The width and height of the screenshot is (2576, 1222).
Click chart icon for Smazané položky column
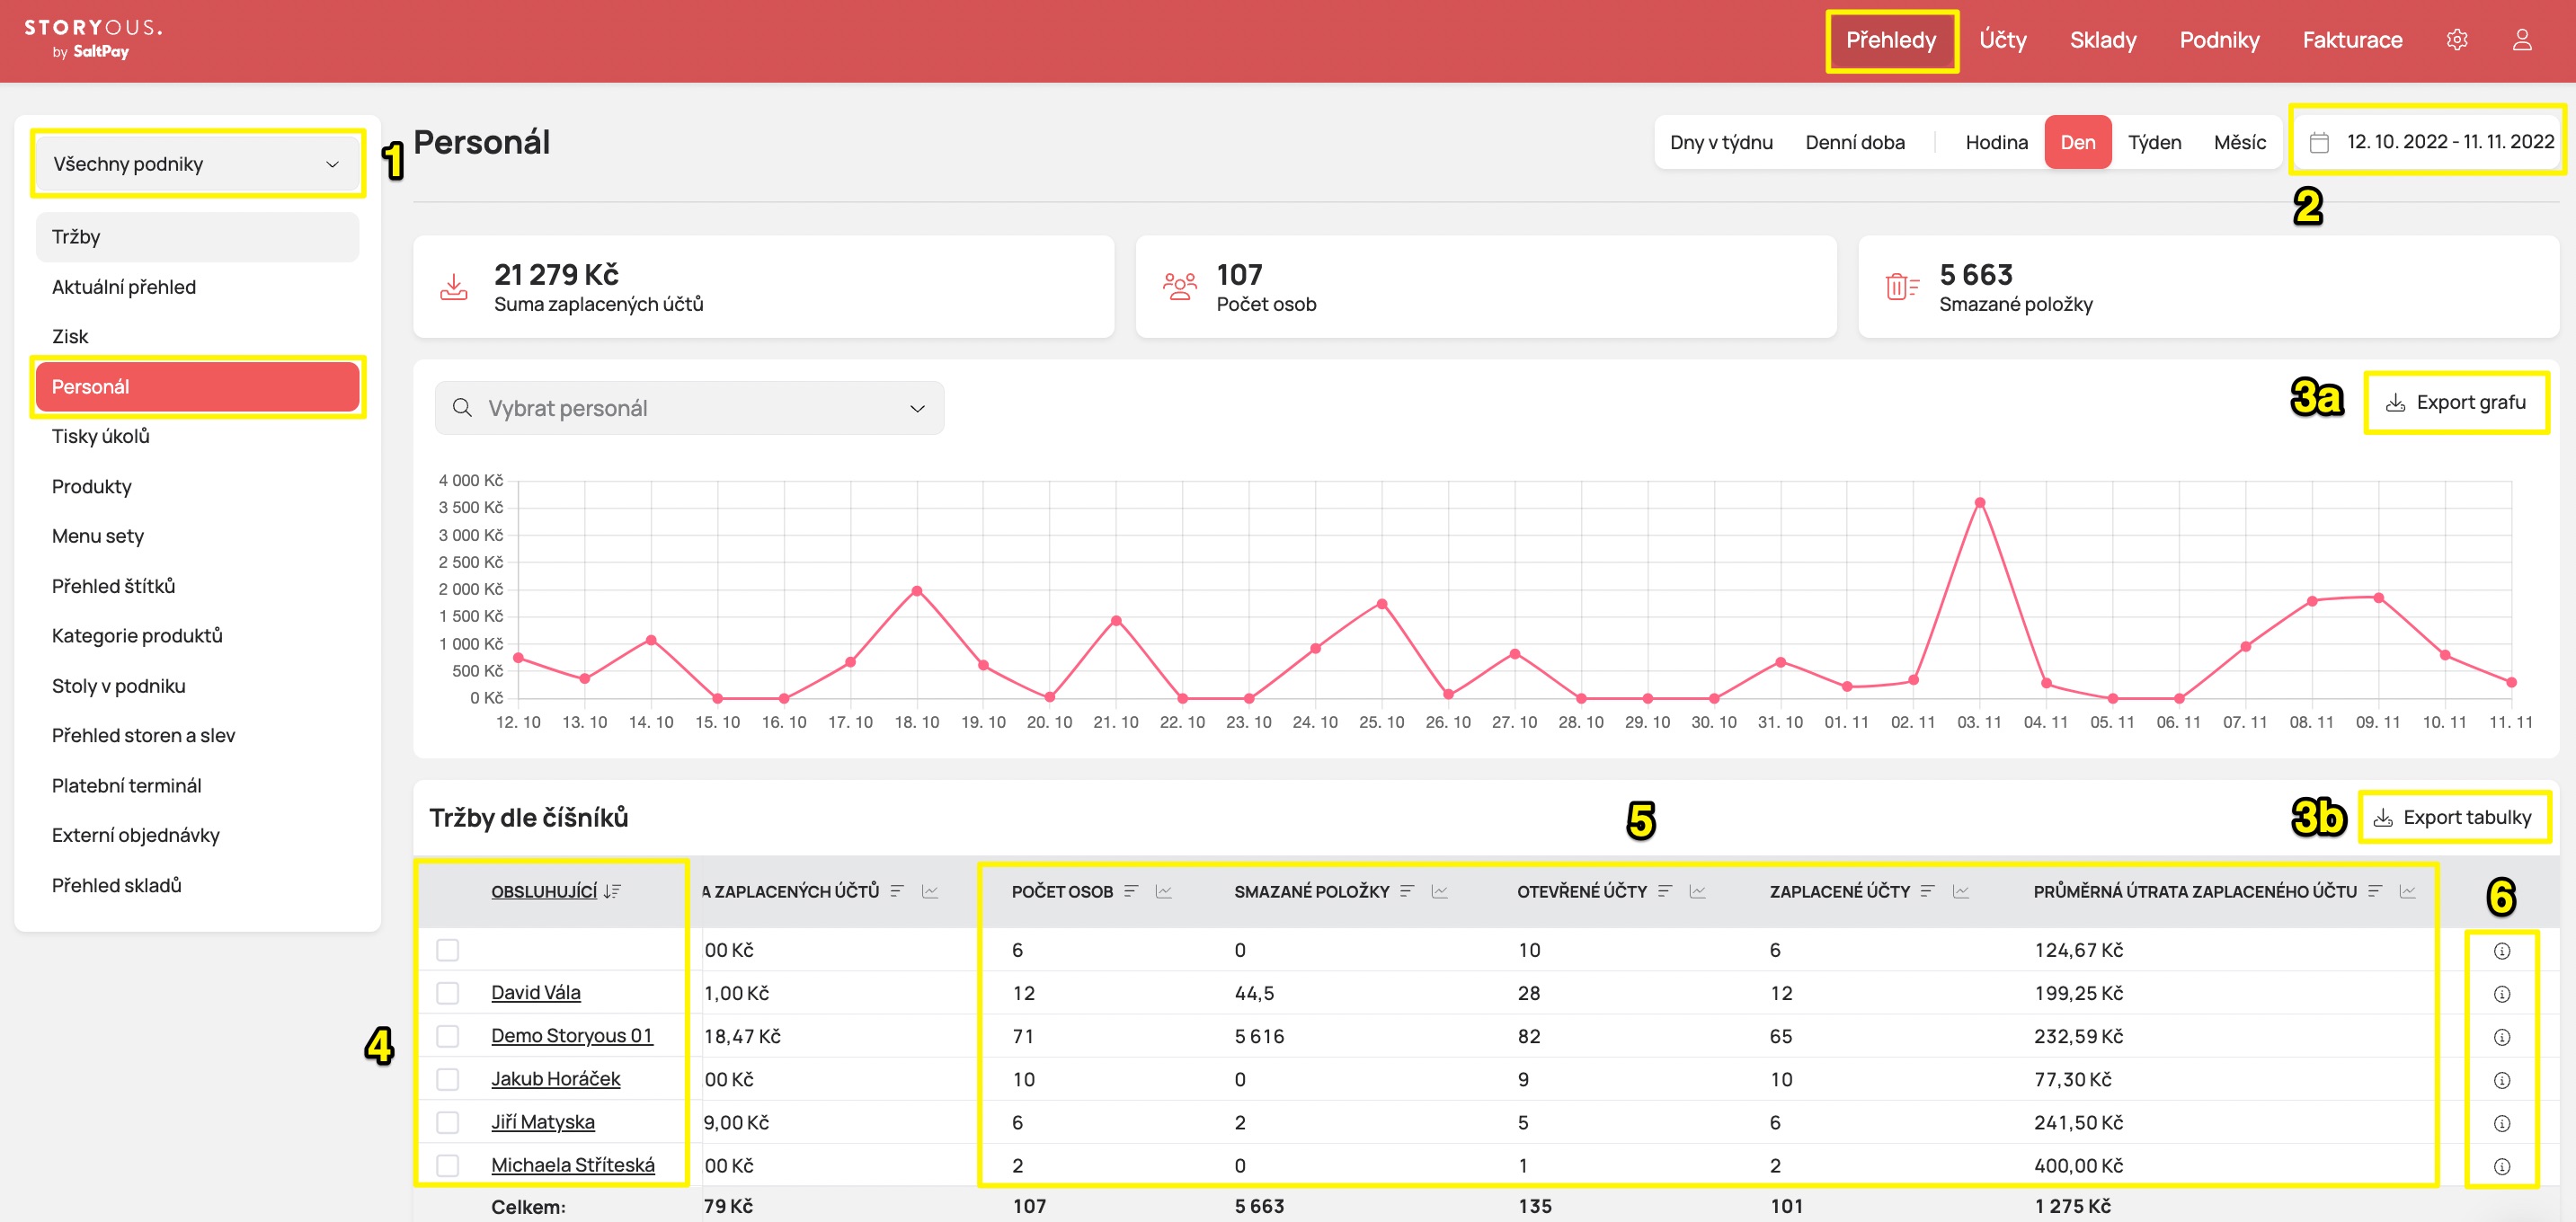pyautogui.click(x=1439, y=891)
